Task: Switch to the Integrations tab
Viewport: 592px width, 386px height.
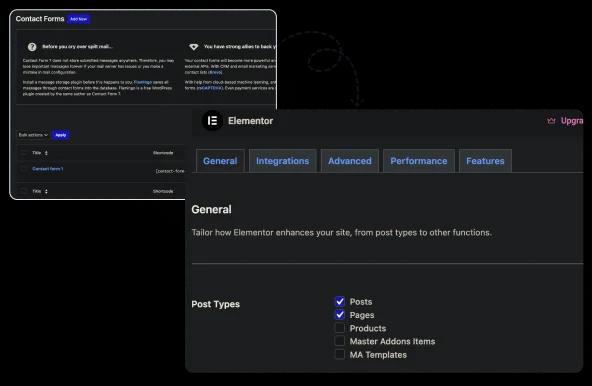Action: point(282,161)
